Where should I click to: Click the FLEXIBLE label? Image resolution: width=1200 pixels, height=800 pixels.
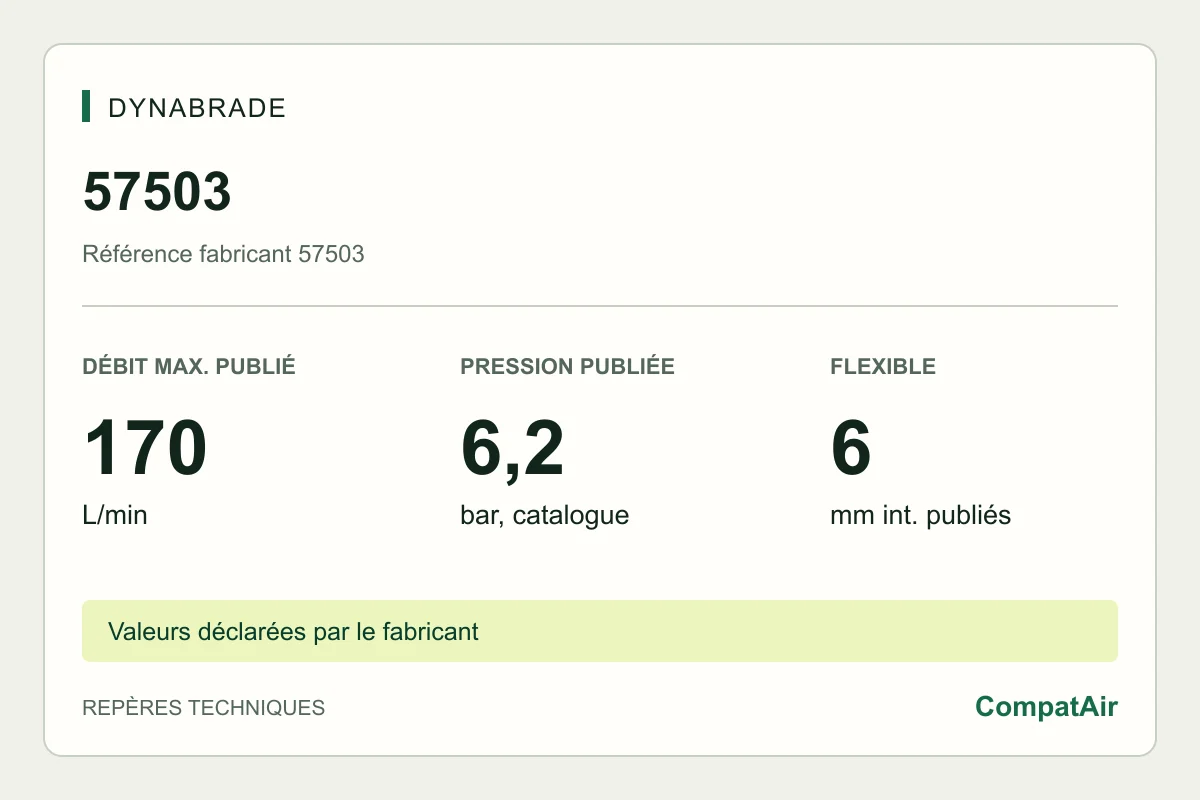click(883, 366)
